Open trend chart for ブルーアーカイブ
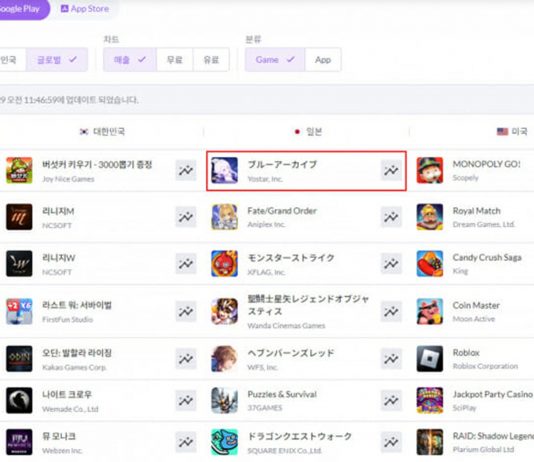The width and height of the screenshot is (534, 462). 391,170
